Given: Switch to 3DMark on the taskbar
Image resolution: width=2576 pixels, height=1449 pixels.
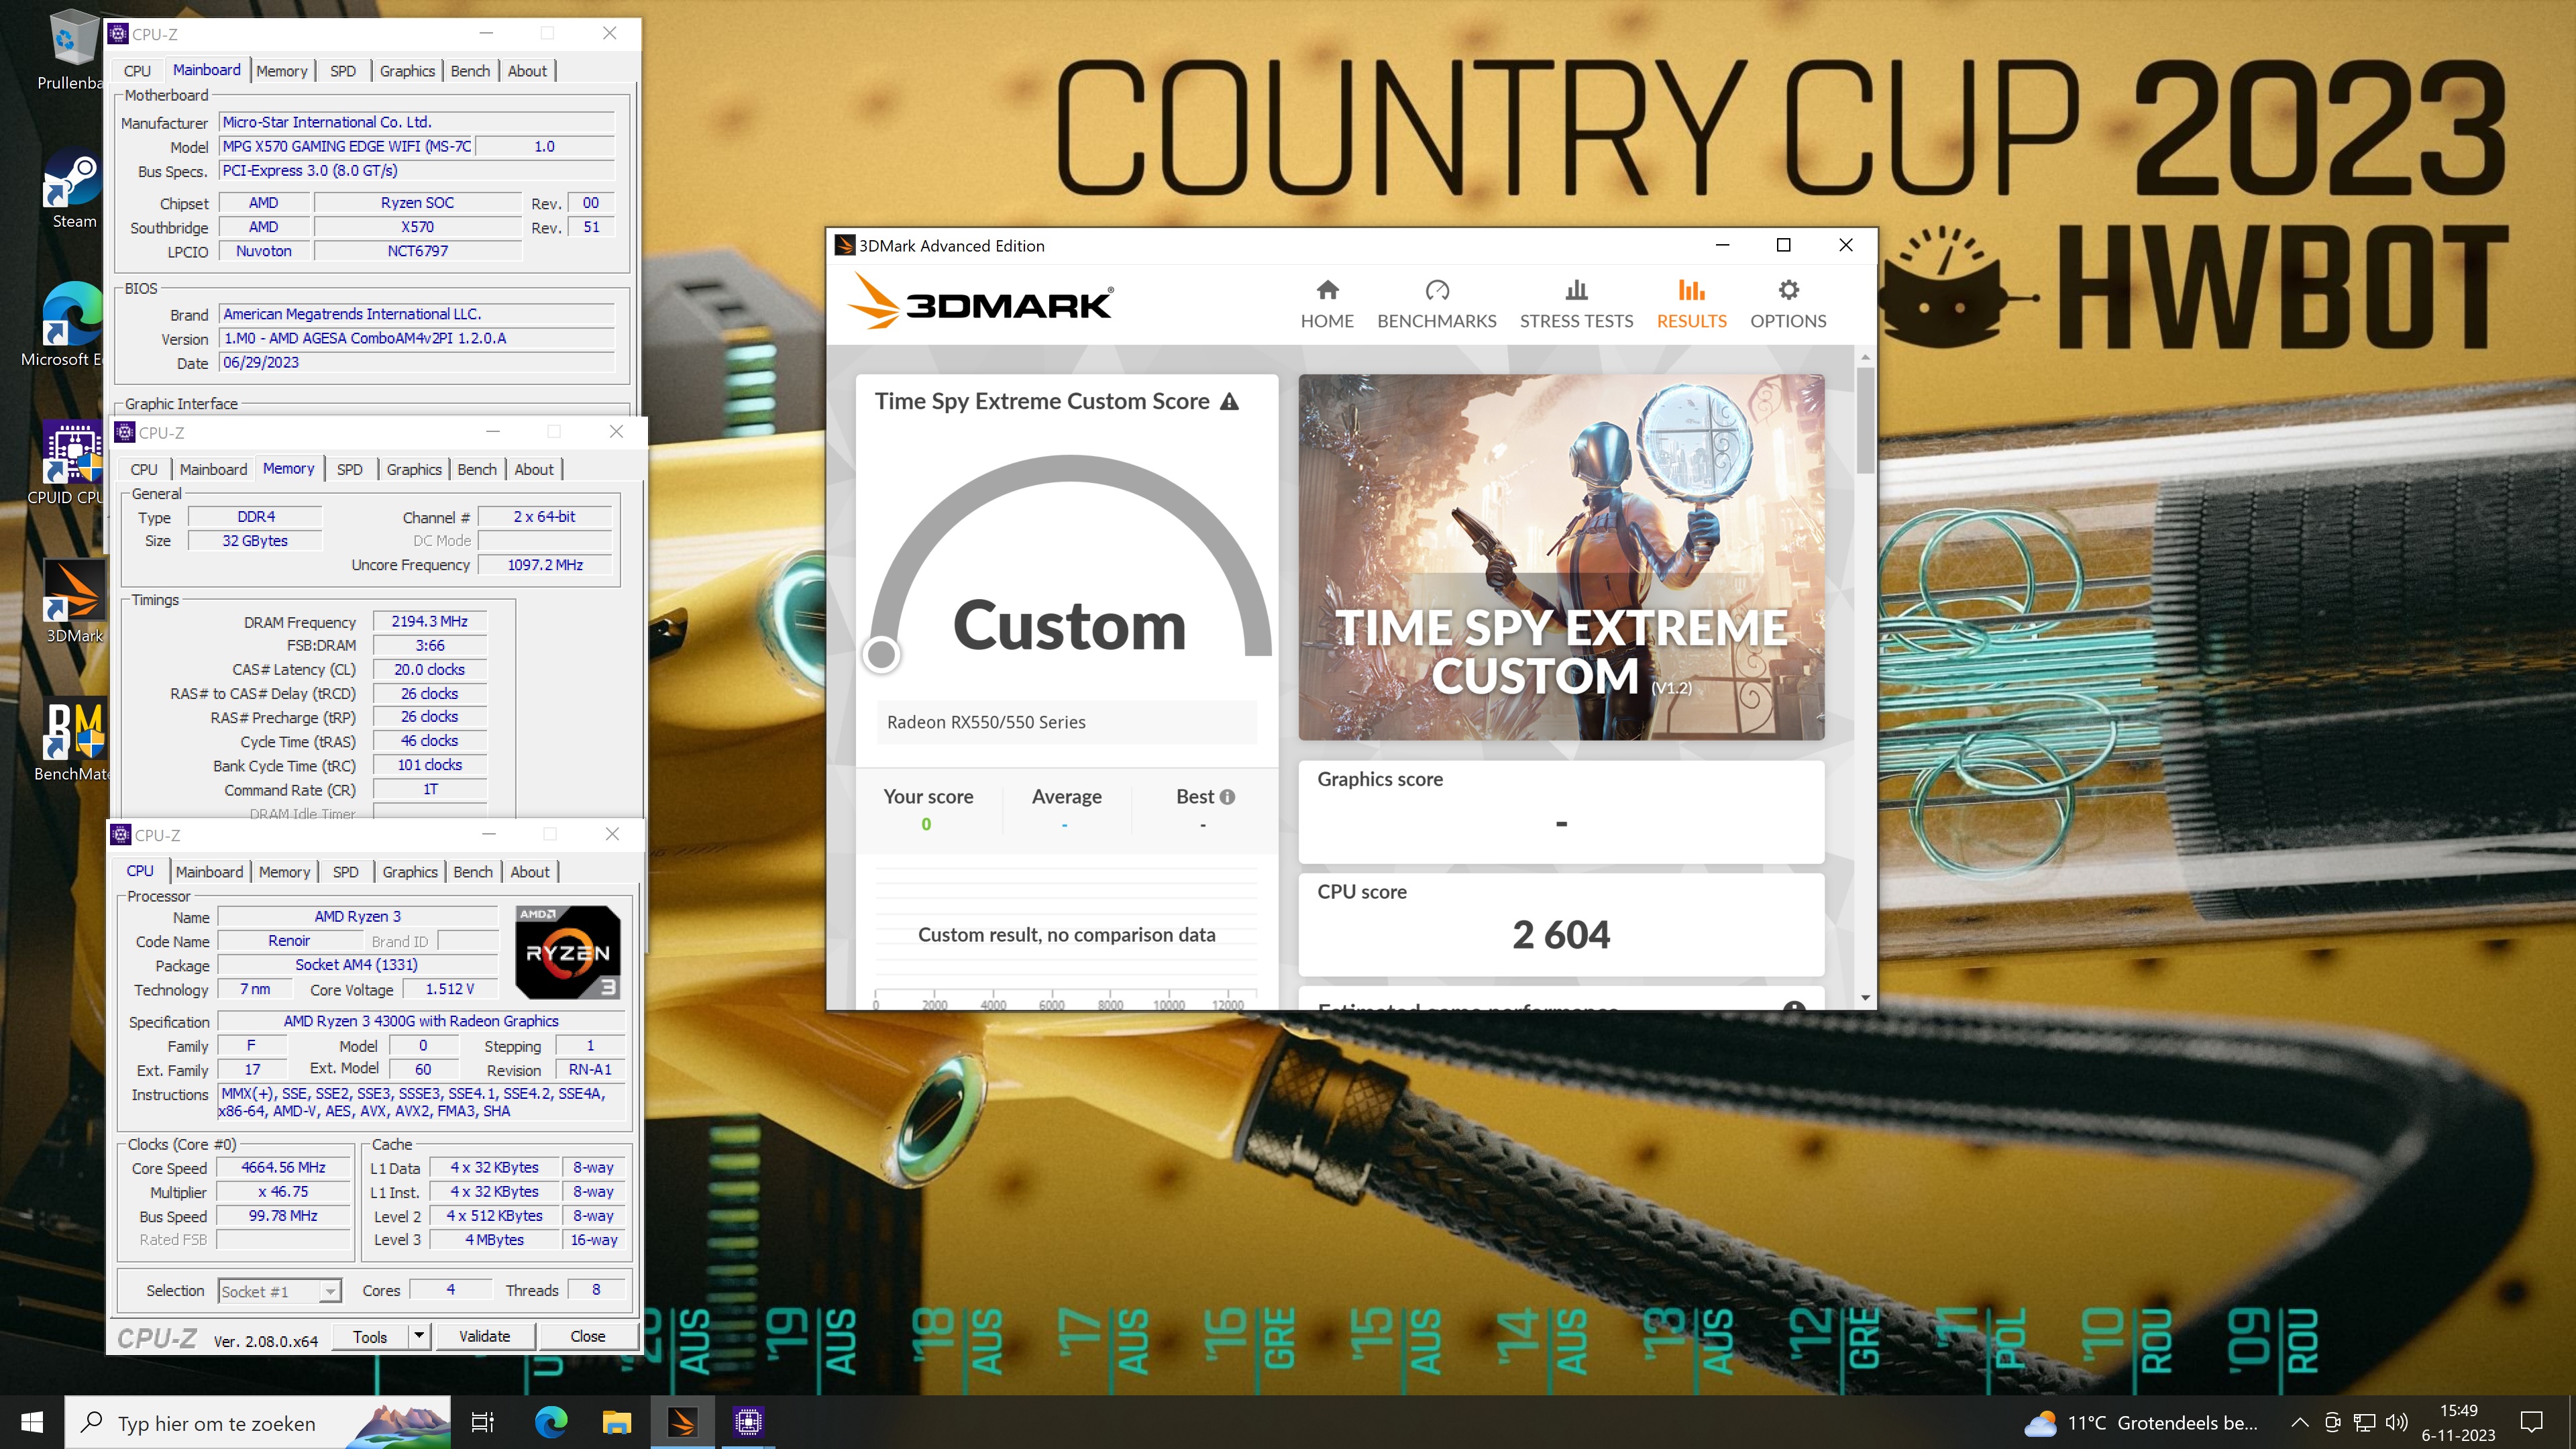Looking at the screenshot, I should (x=683, y=1422).
